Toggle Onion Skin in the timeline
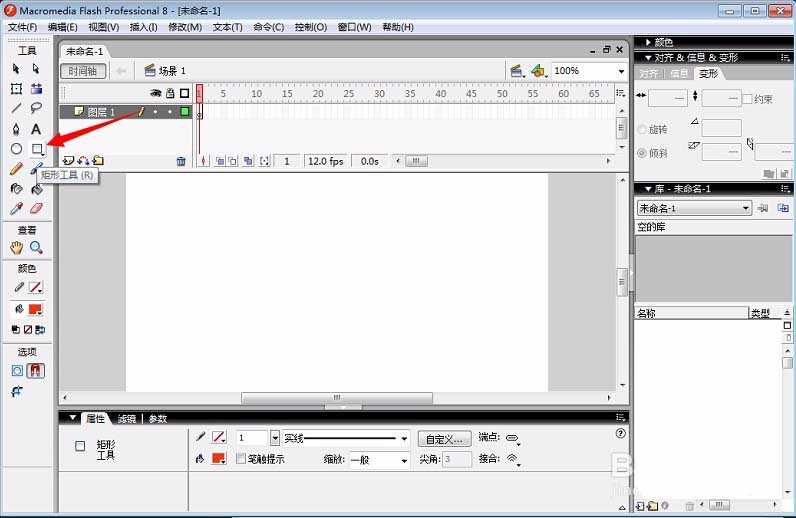Viewport: 796px width, 518px height. (220, 161)
